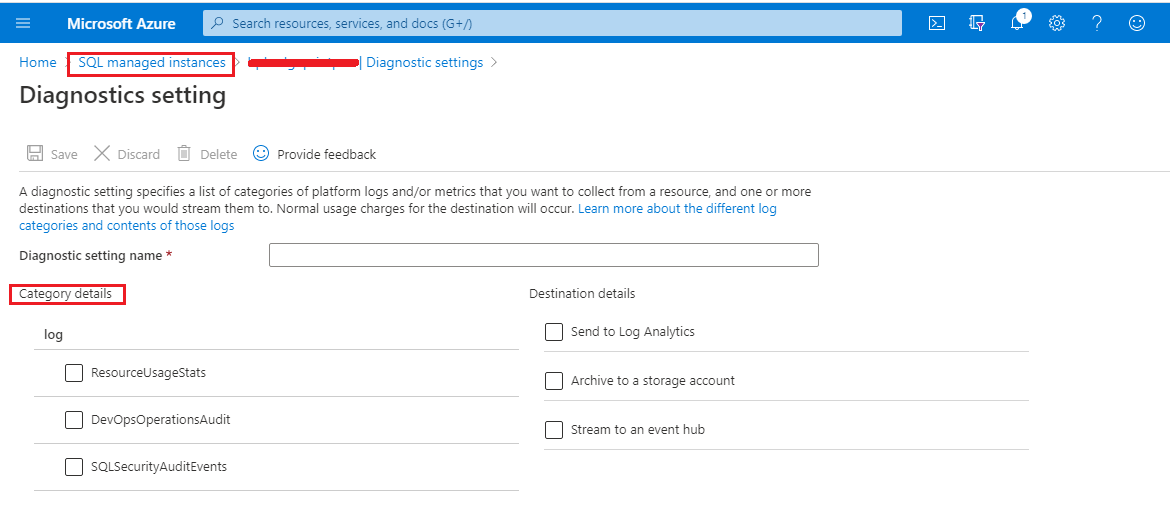Open SQL managed instances breadcrumb link

pyautogui.click(x=152, y=62)
